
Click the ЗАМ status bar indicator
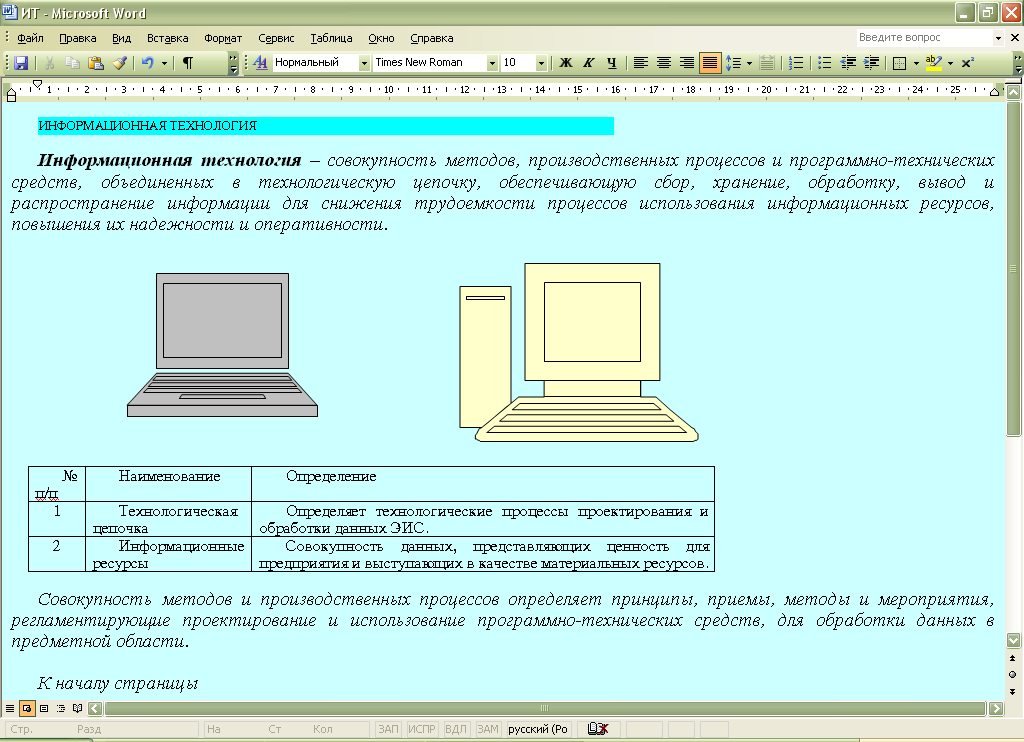click(x=488, y=729)
